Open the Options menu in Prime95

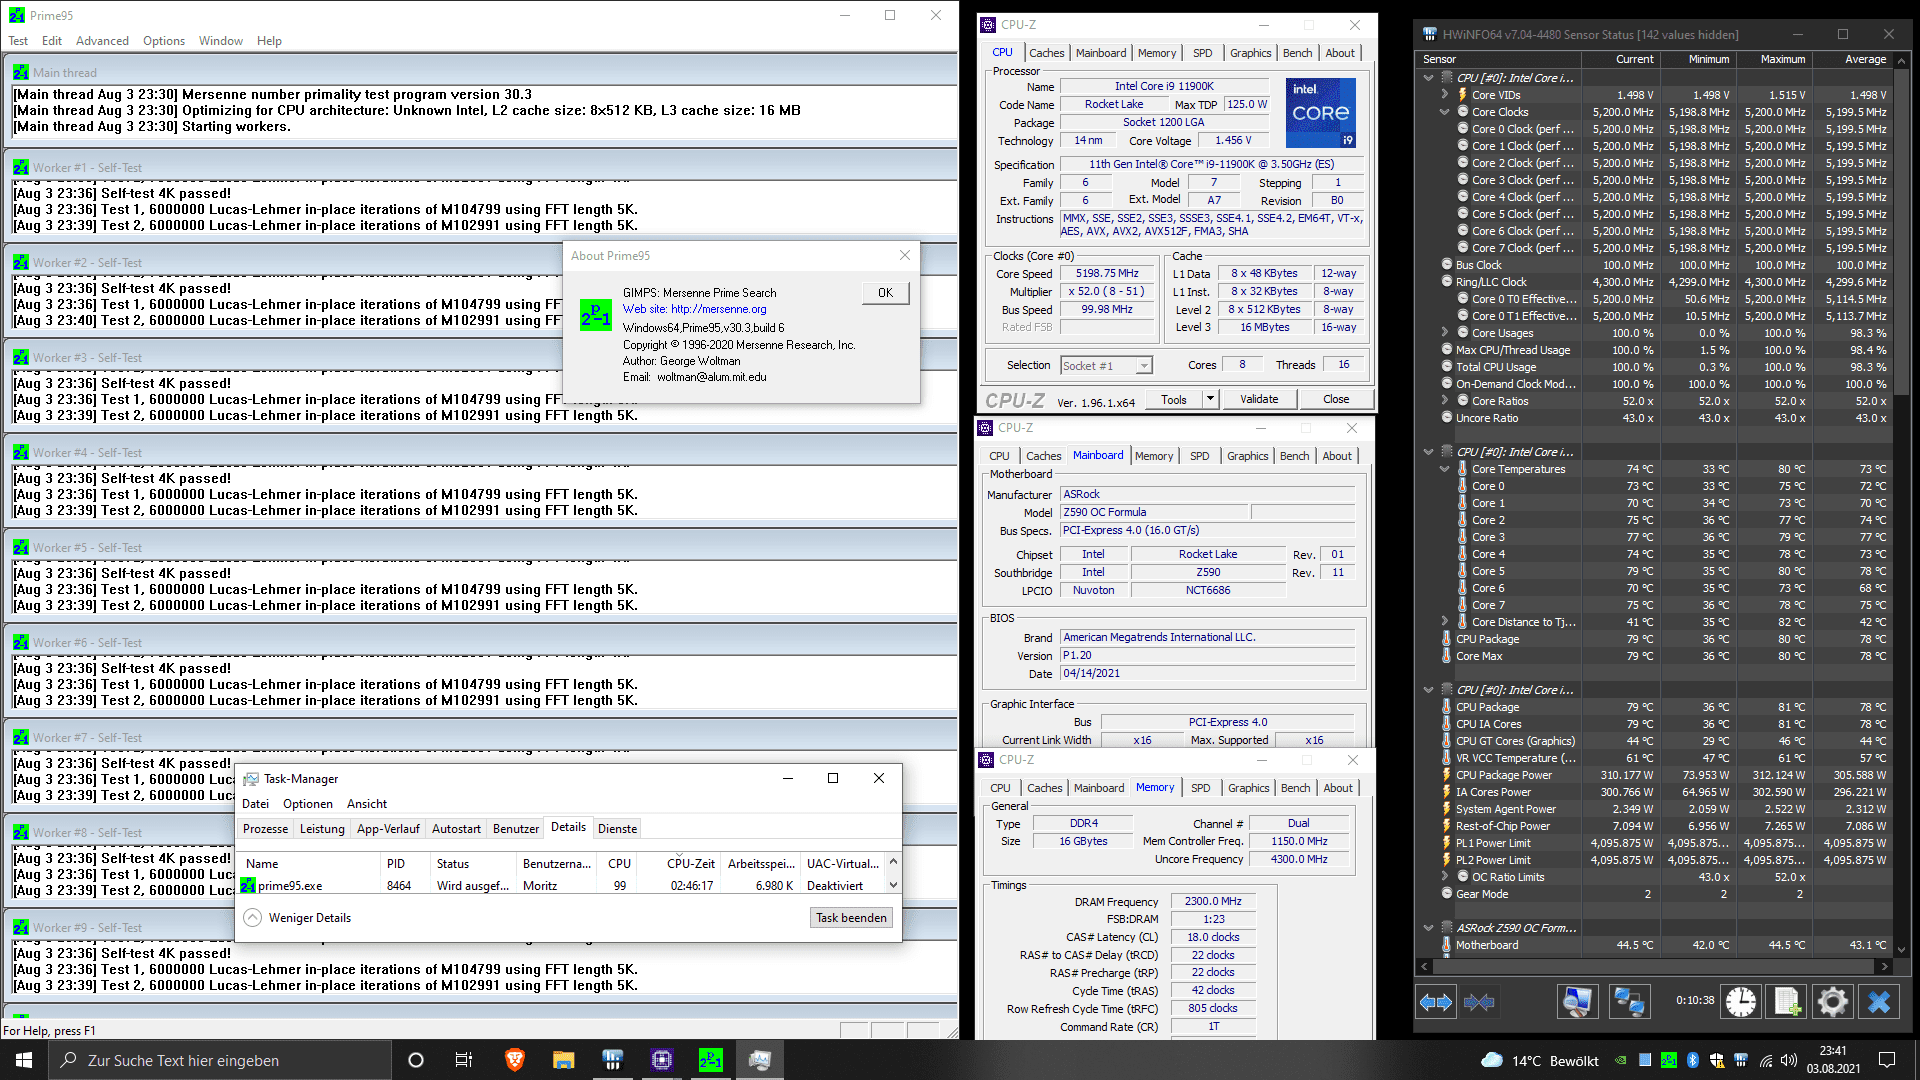coord(164,41)
